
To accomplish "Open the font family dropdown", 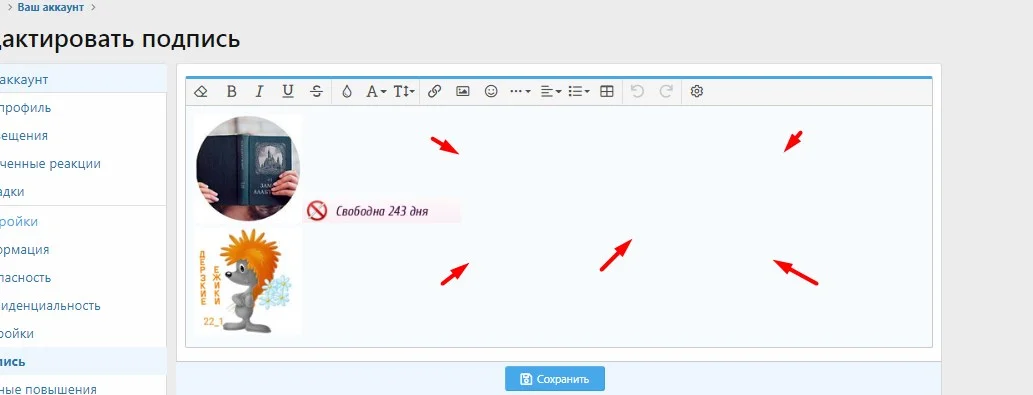I will click(376, 92).
